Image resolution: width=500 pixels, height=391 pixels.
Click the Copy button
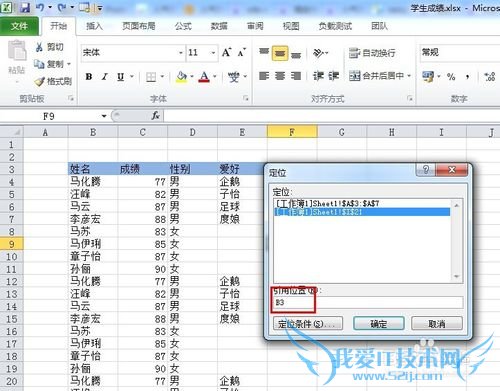pyautogui.click(x=49, y=64)
